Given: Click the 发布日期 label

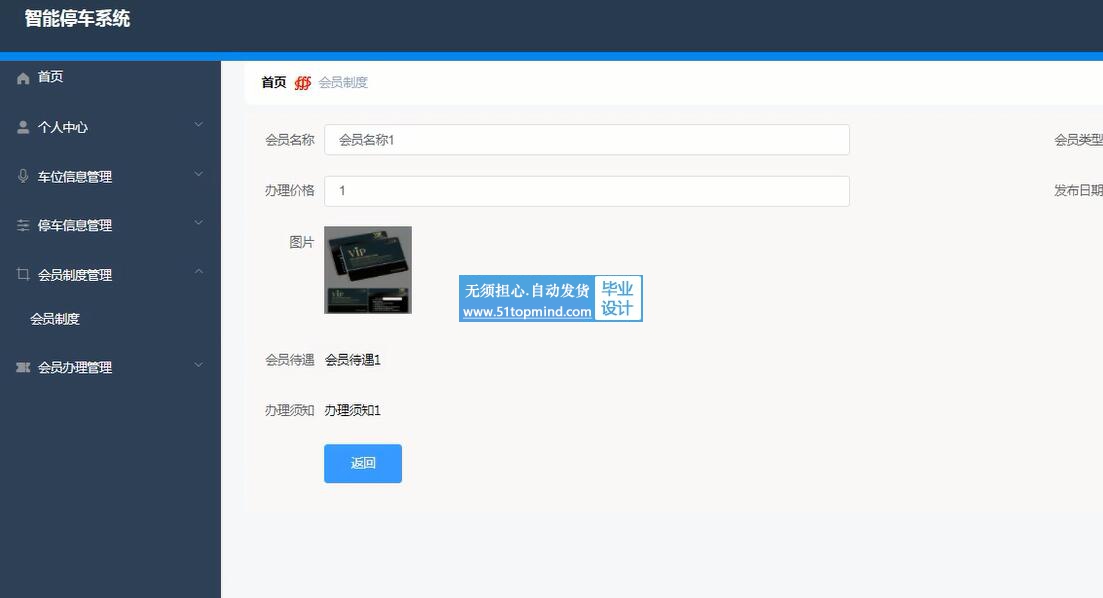Looking at the screenshot, I should click(x=1078, y=191).
